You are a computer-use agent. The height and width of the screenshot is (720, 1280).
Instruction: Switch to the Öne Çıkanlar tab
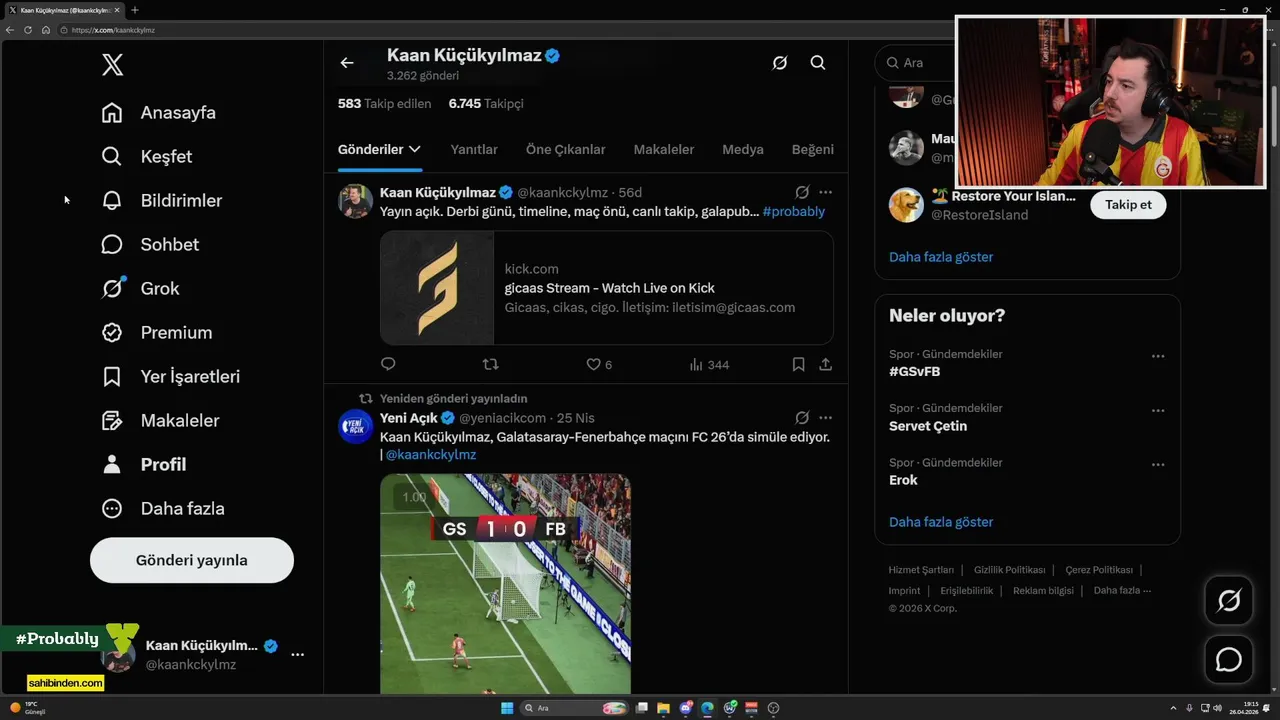point(566,149)
